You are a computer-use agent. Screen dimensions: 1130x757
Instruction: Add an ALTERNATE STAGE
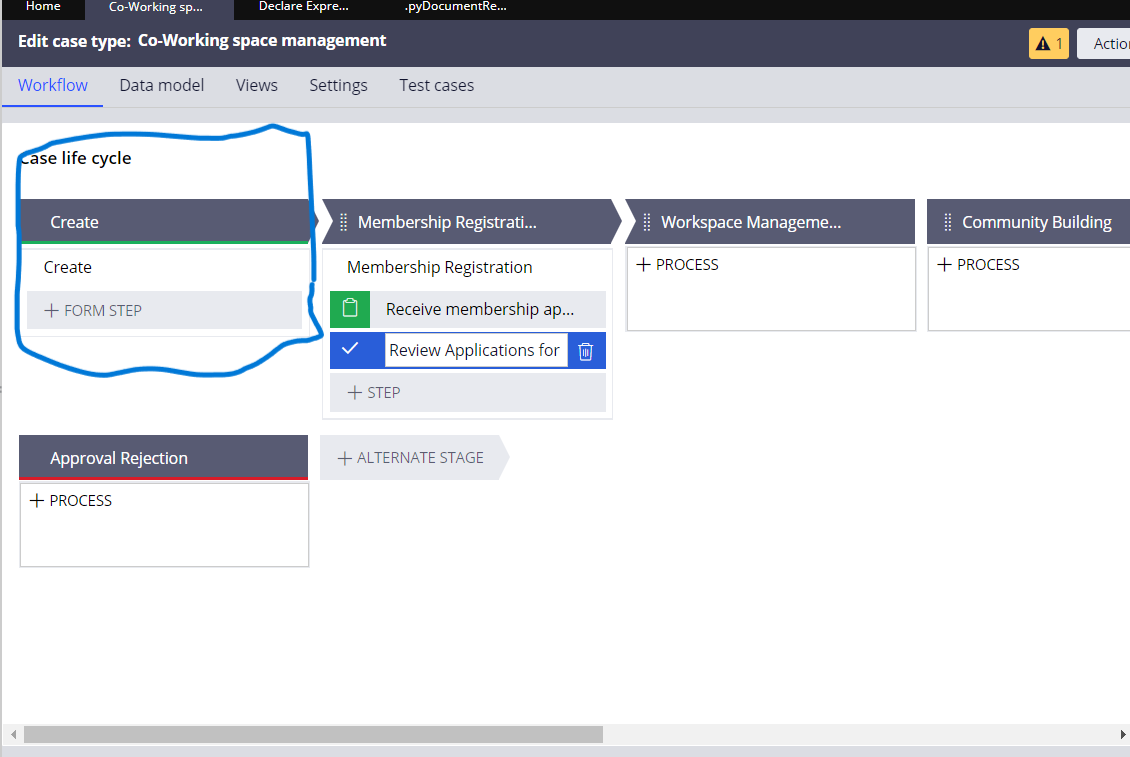410,457
